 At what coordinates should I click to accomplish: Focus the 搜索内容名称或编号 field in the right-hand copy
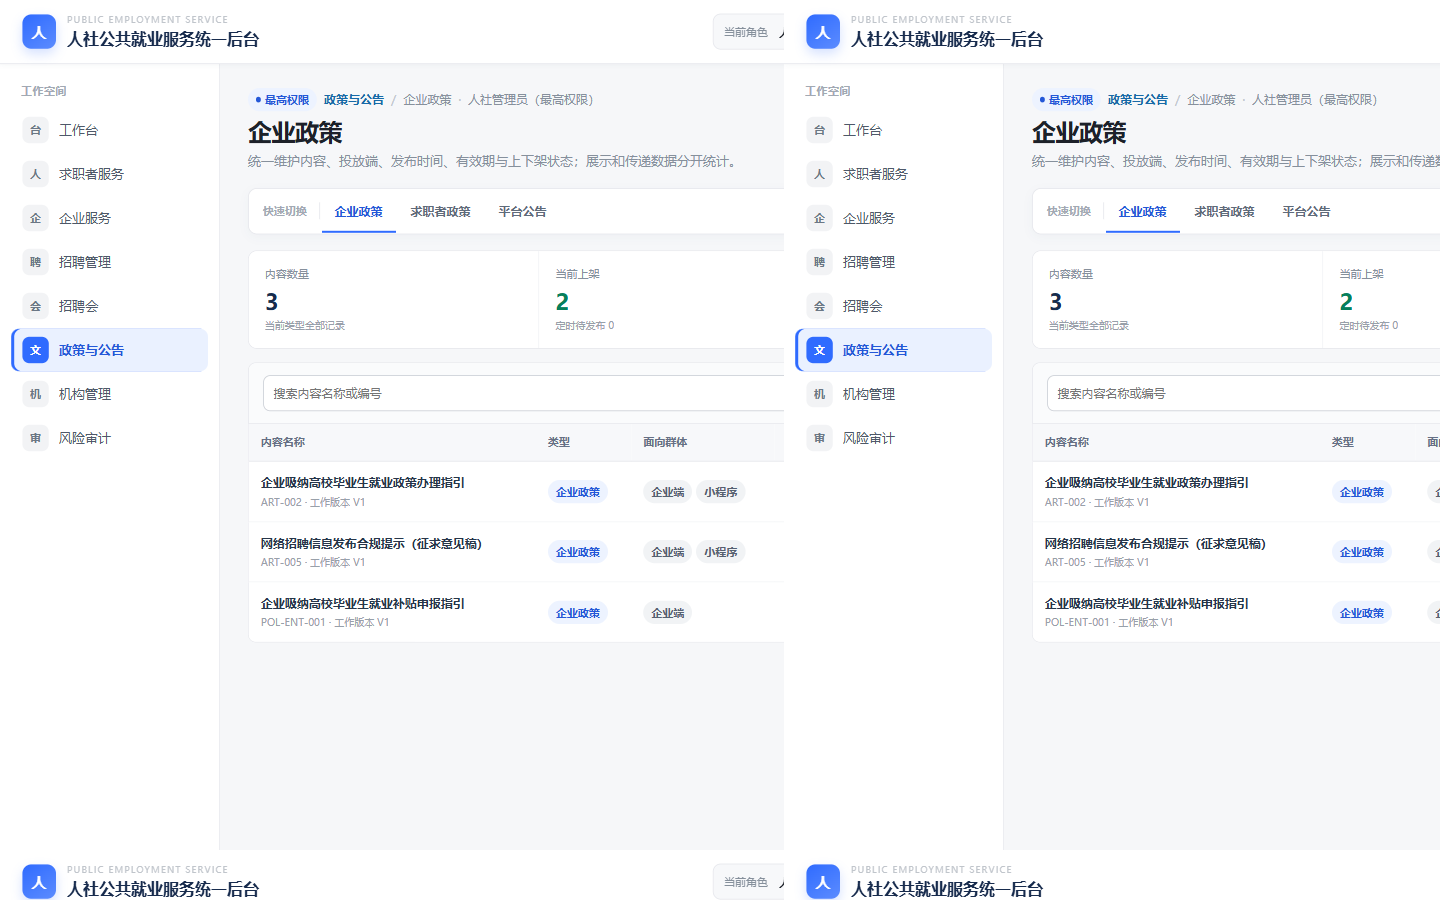coord(1243,393)
